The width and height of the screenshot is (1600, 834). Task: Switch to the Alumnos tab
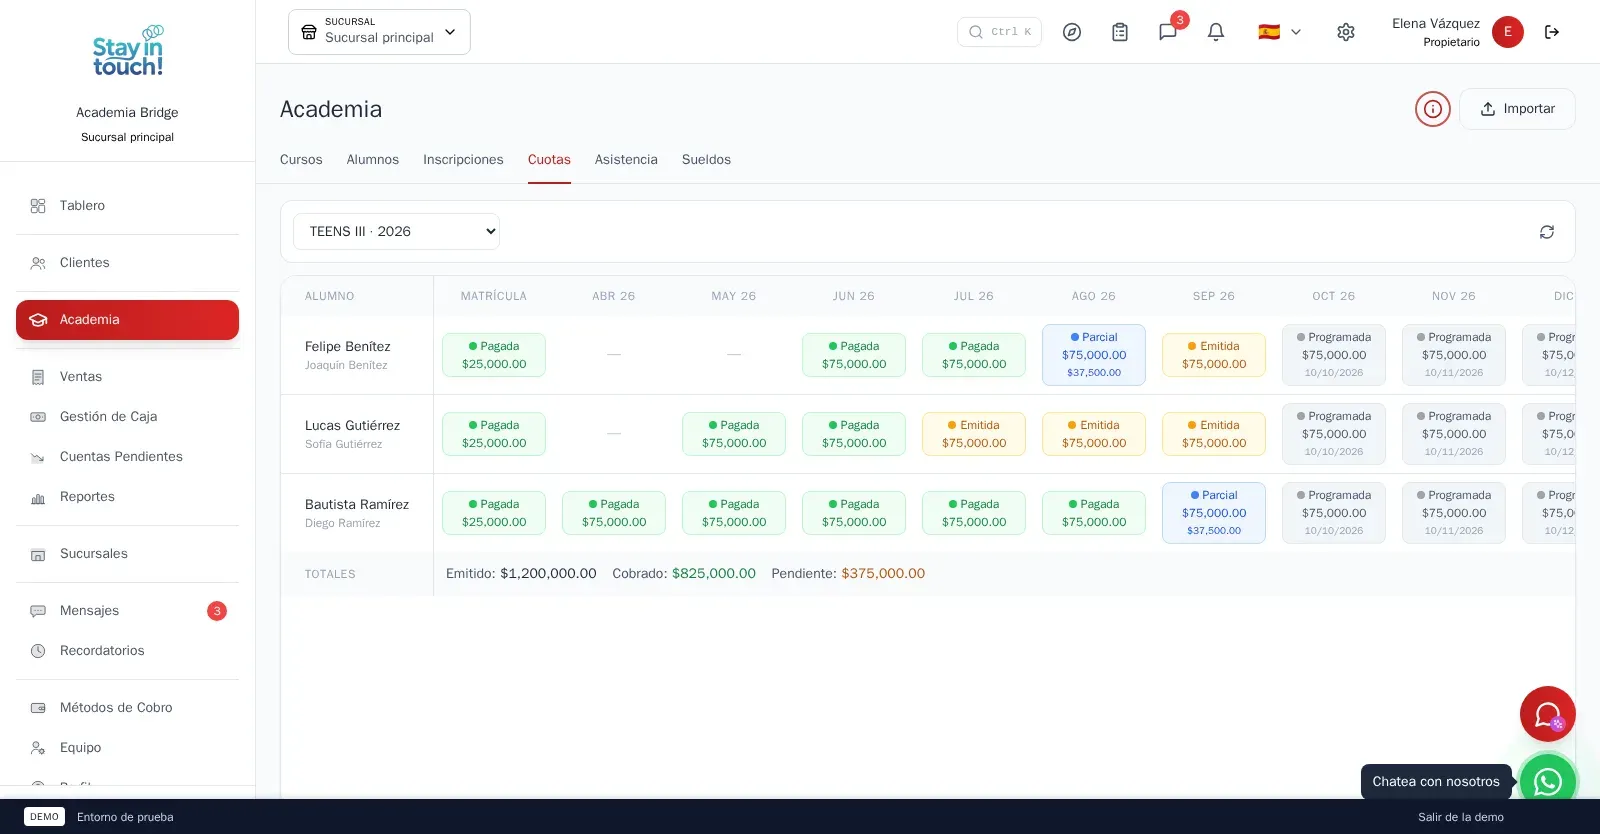[x=373, y=160]
